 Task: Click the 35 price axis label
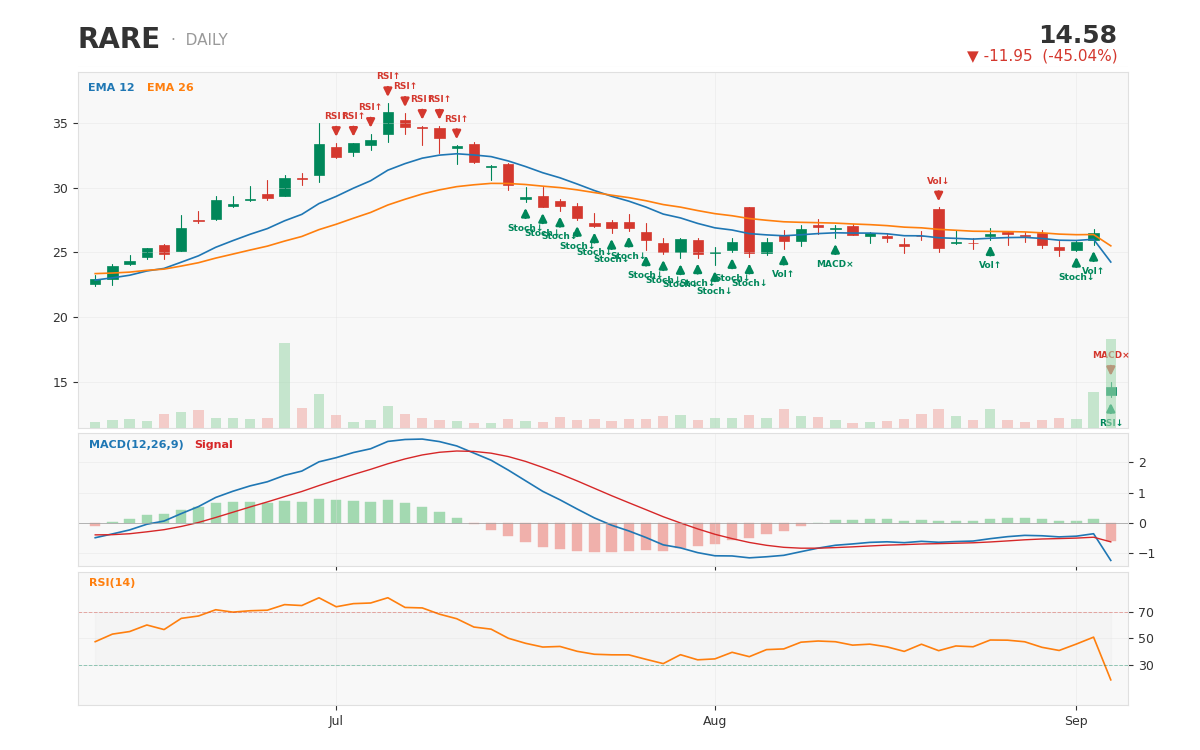click(x=61, y=123)
